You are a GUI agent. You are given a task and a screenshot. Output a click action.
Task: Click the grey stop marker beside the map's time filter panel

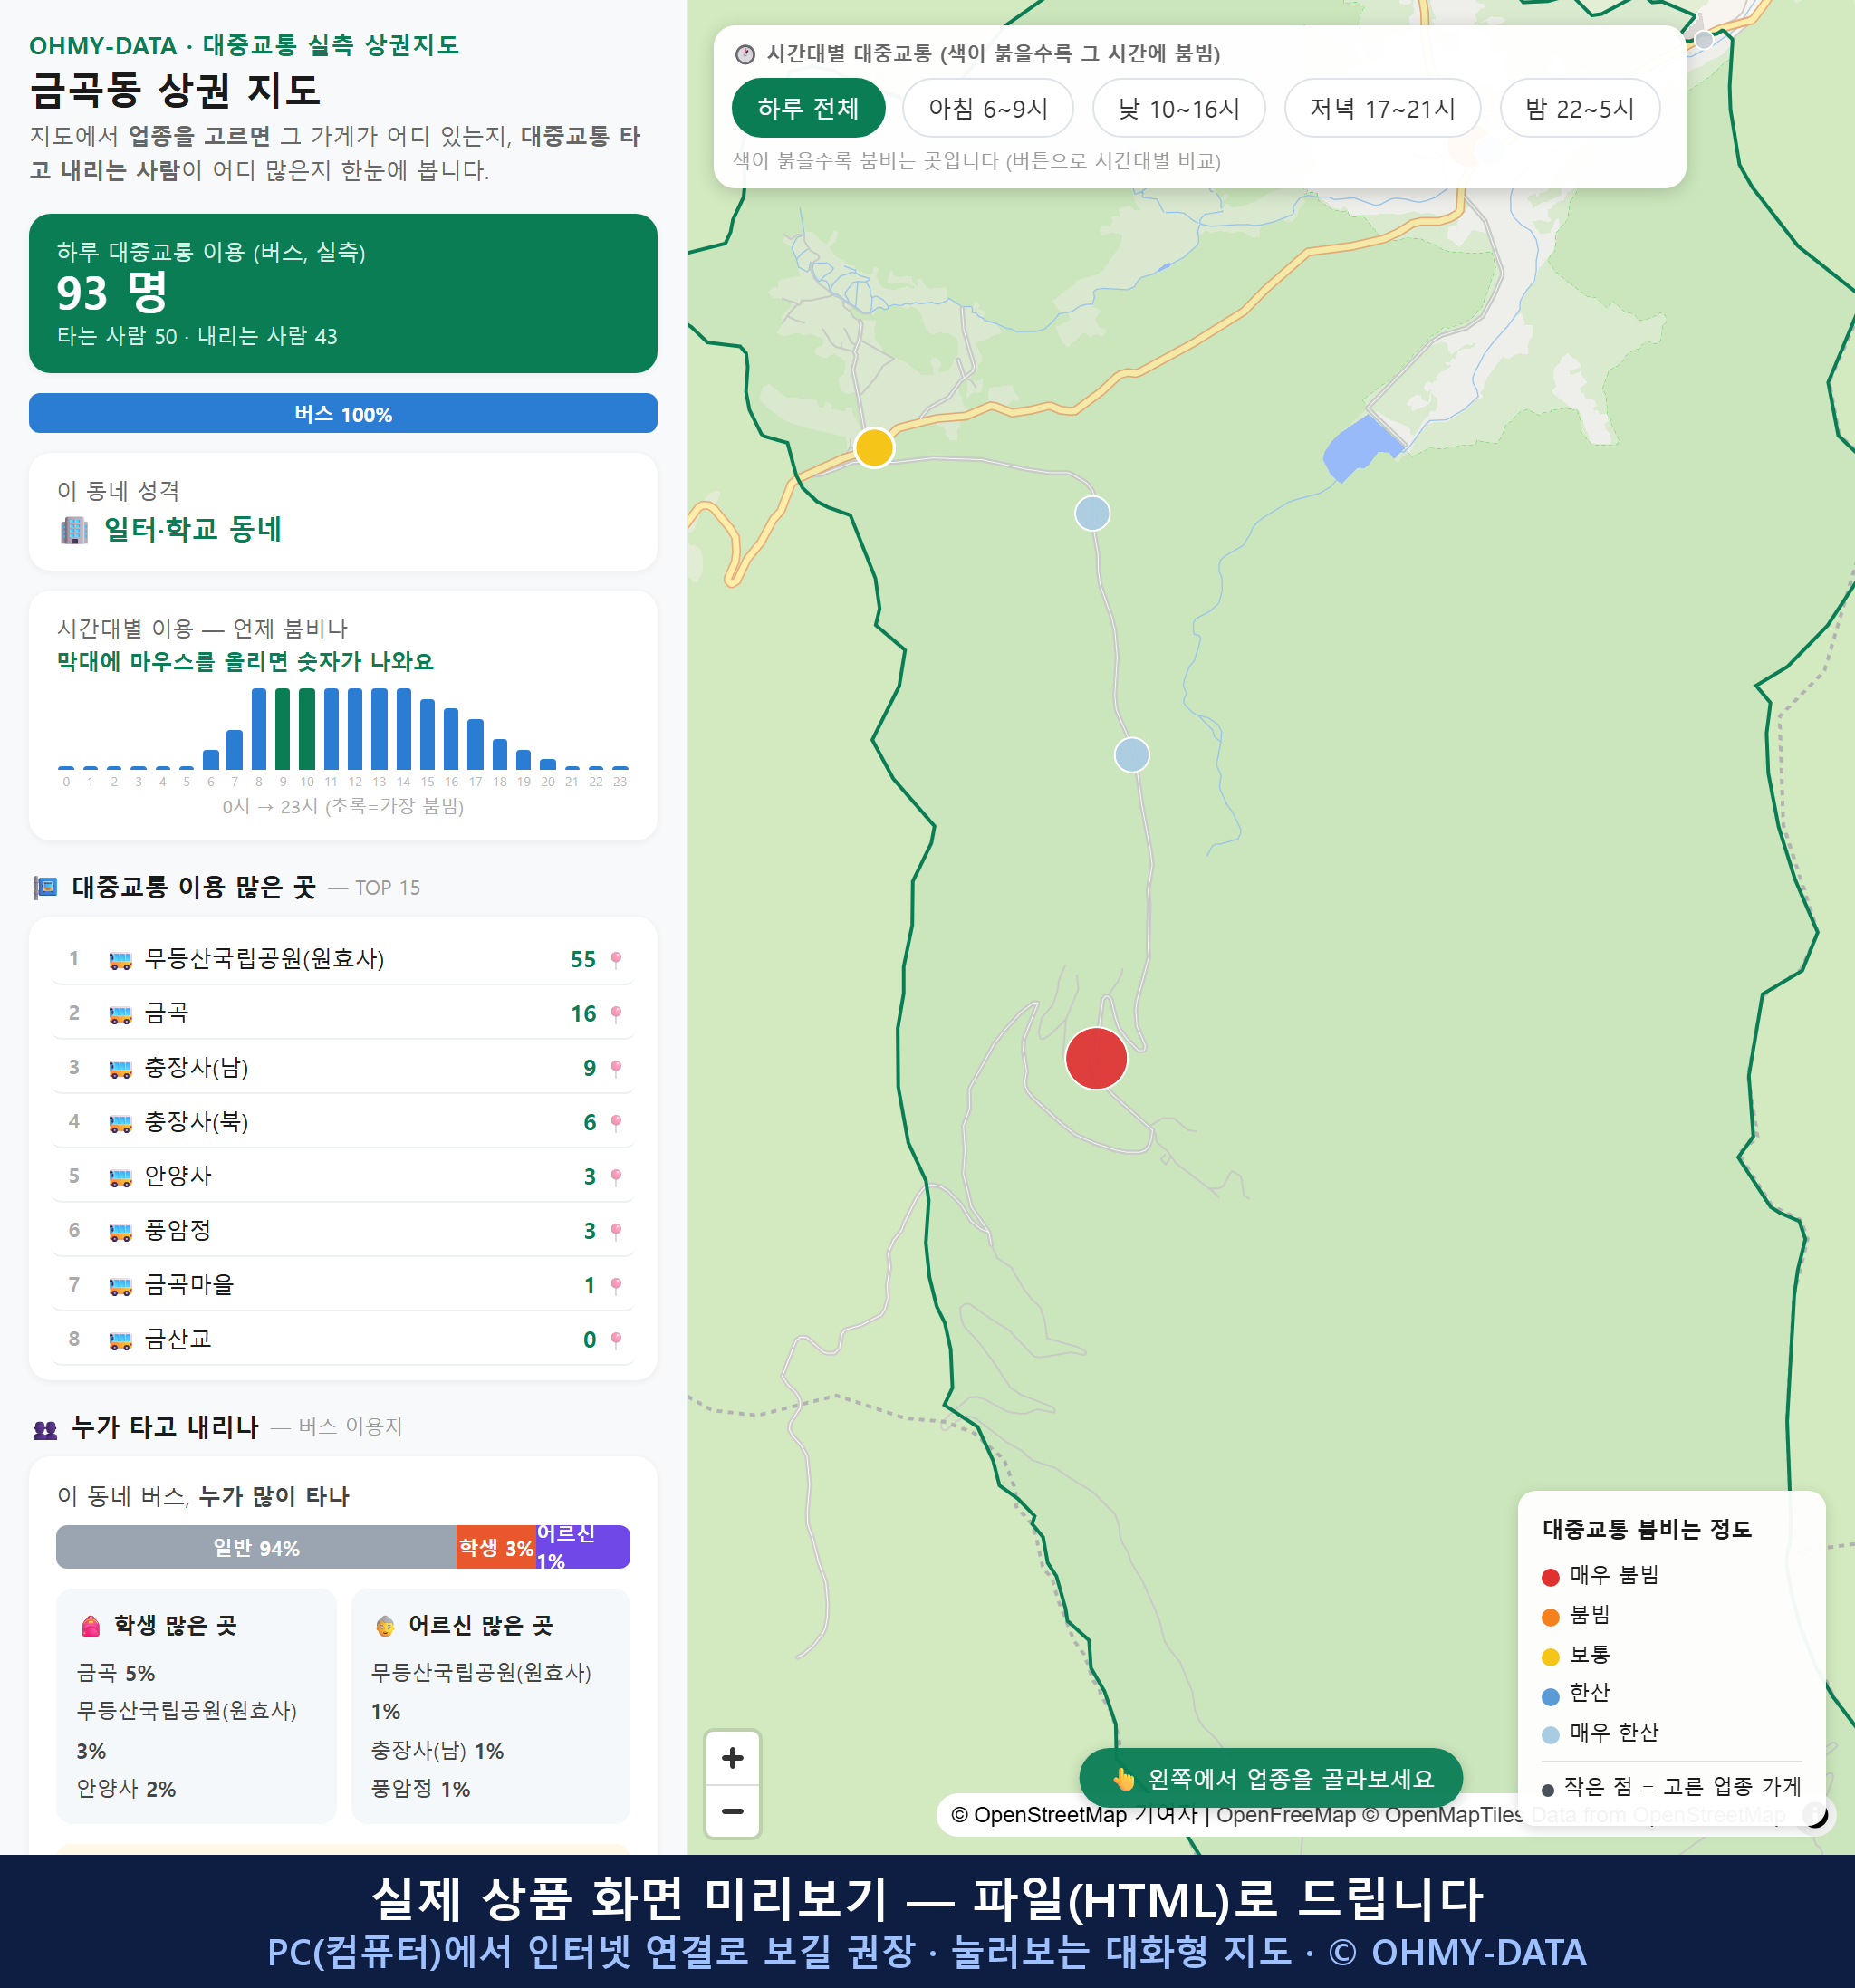[x=1703, y=40]
